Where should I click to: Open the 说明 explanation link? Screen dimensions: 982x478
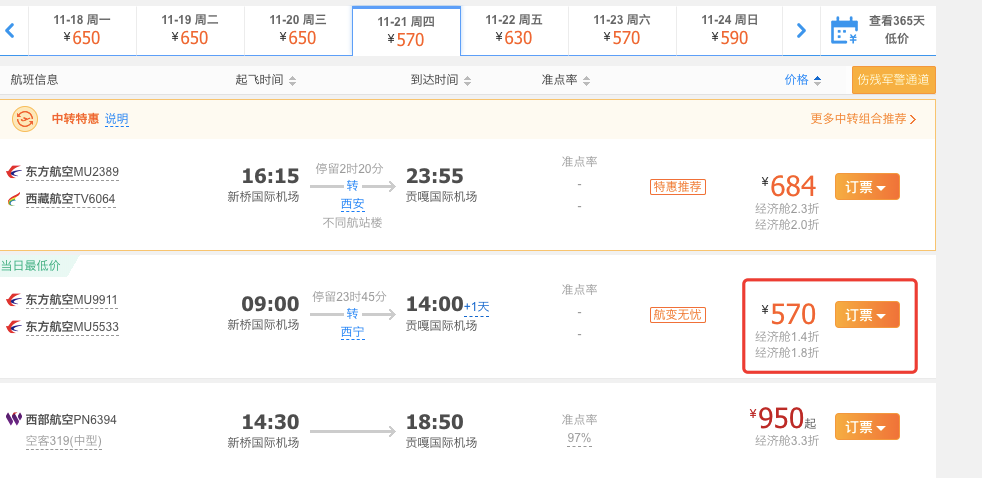pyautogui.click(x=116, y=119)
